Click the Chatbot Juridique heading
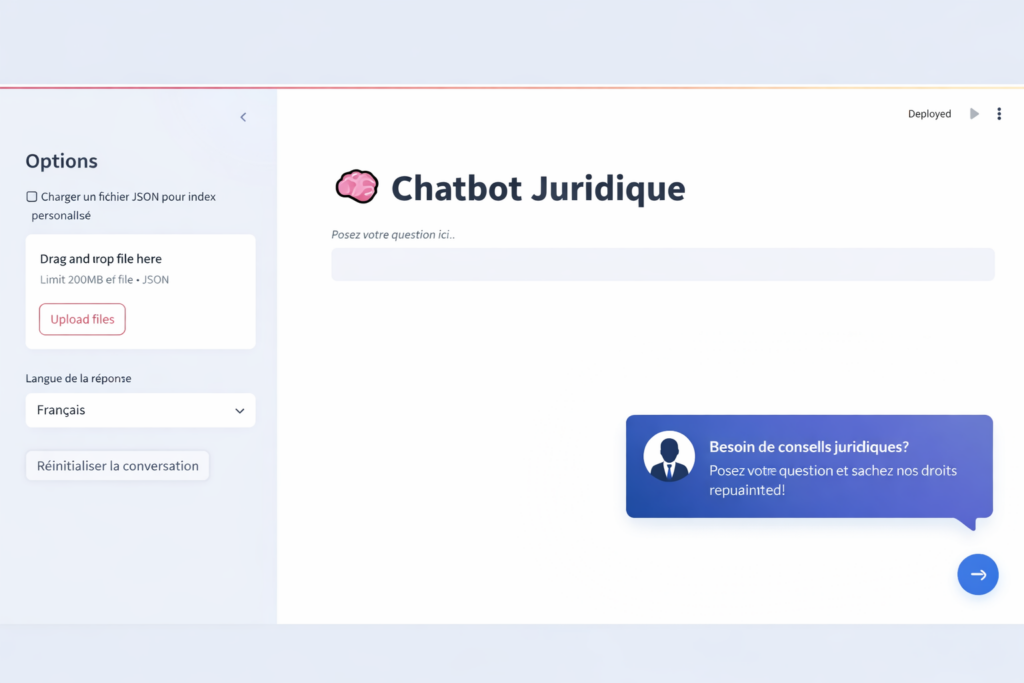This screenshot has width=1024, height=683. click(538, 188)
